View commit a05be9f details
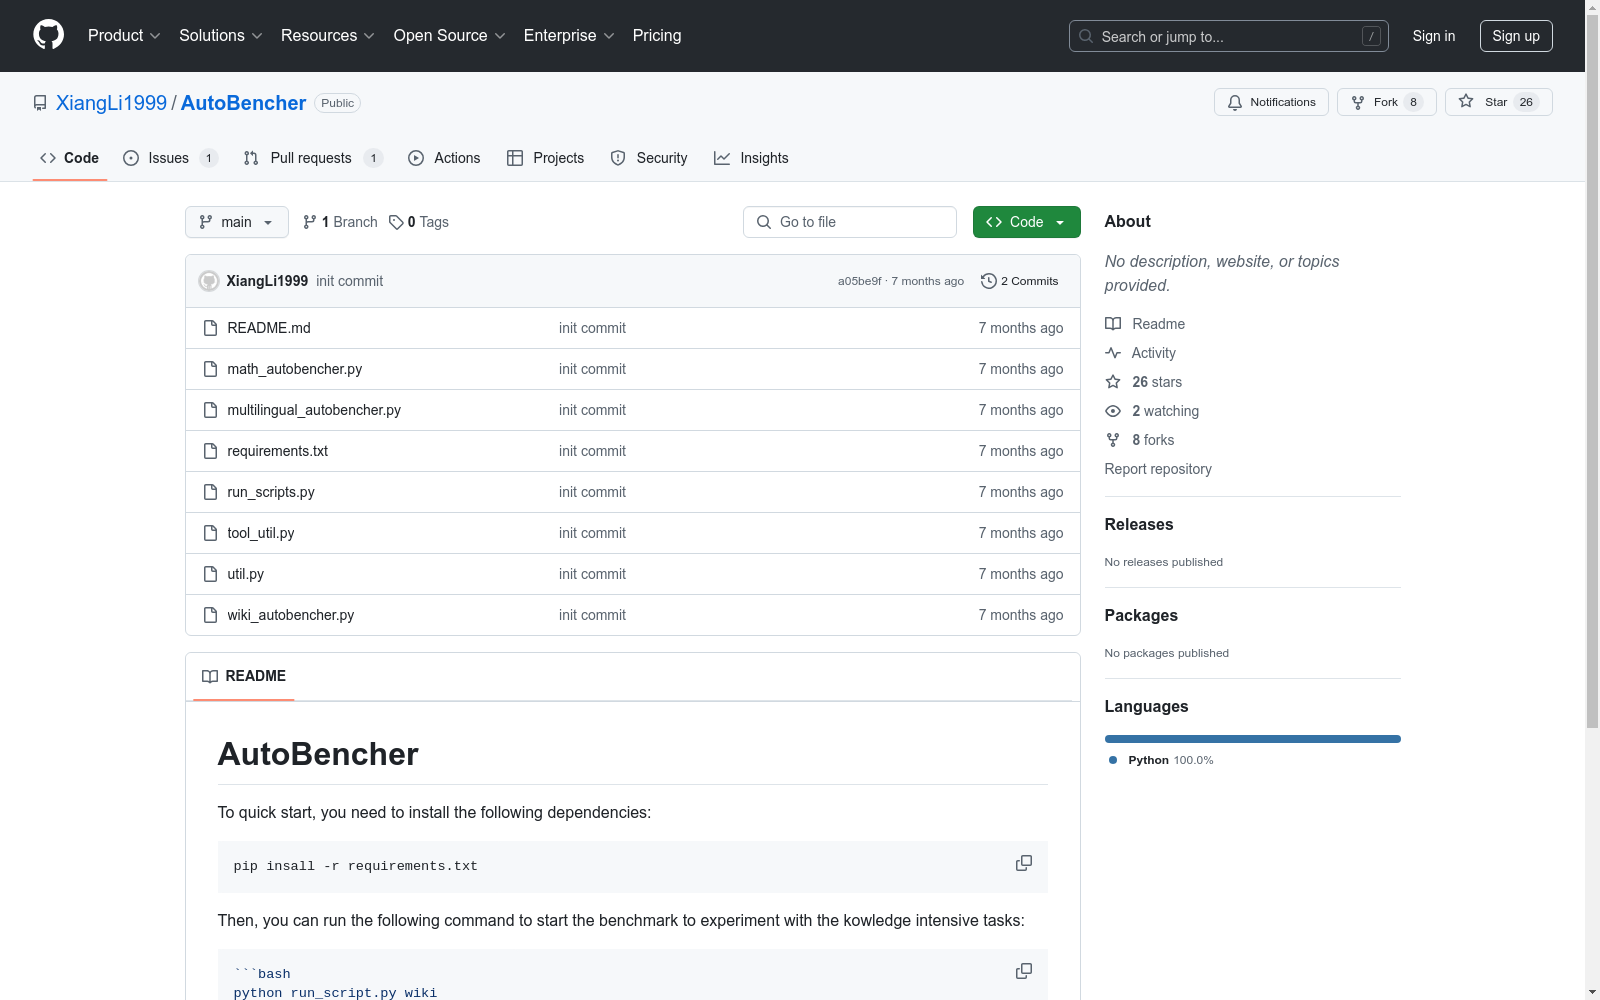 coord(860,281)
